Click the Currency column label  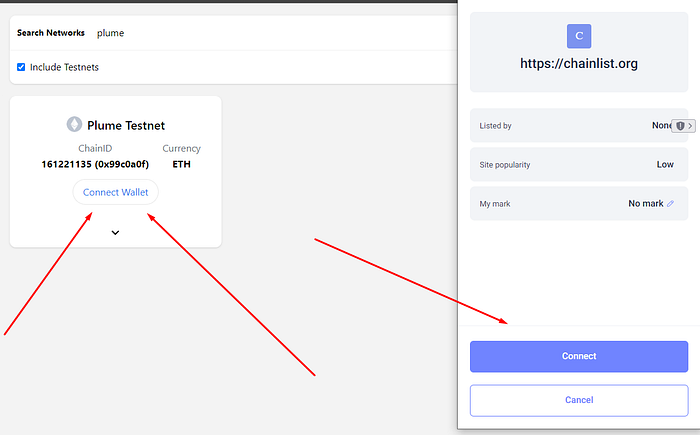tap(181, 148)
